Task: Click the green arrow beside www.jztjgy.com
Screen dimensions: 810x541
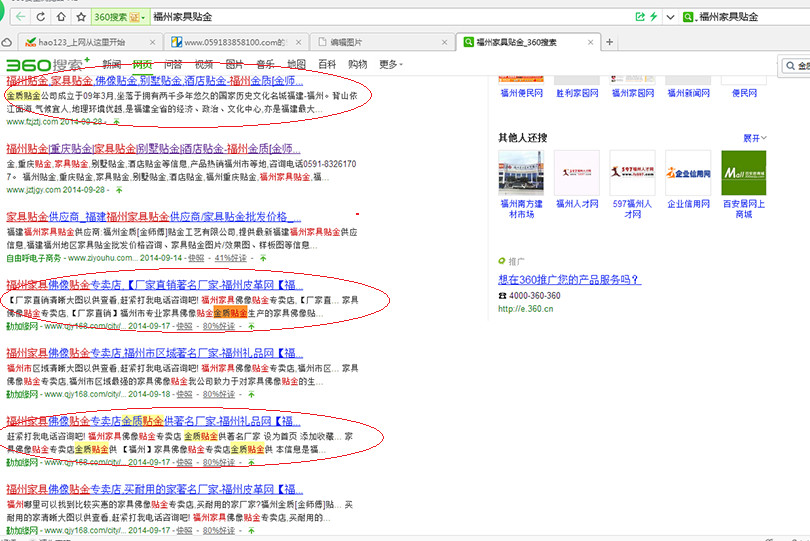Action: pyautogui.click(x=119, y=190)
